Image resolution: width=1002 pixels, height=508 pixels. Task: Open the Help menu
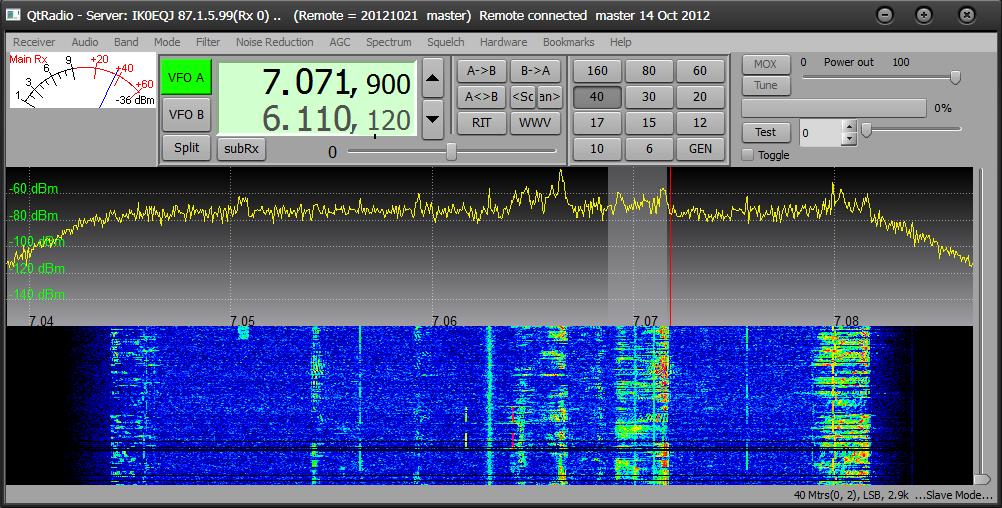click(x=620, y=42)
